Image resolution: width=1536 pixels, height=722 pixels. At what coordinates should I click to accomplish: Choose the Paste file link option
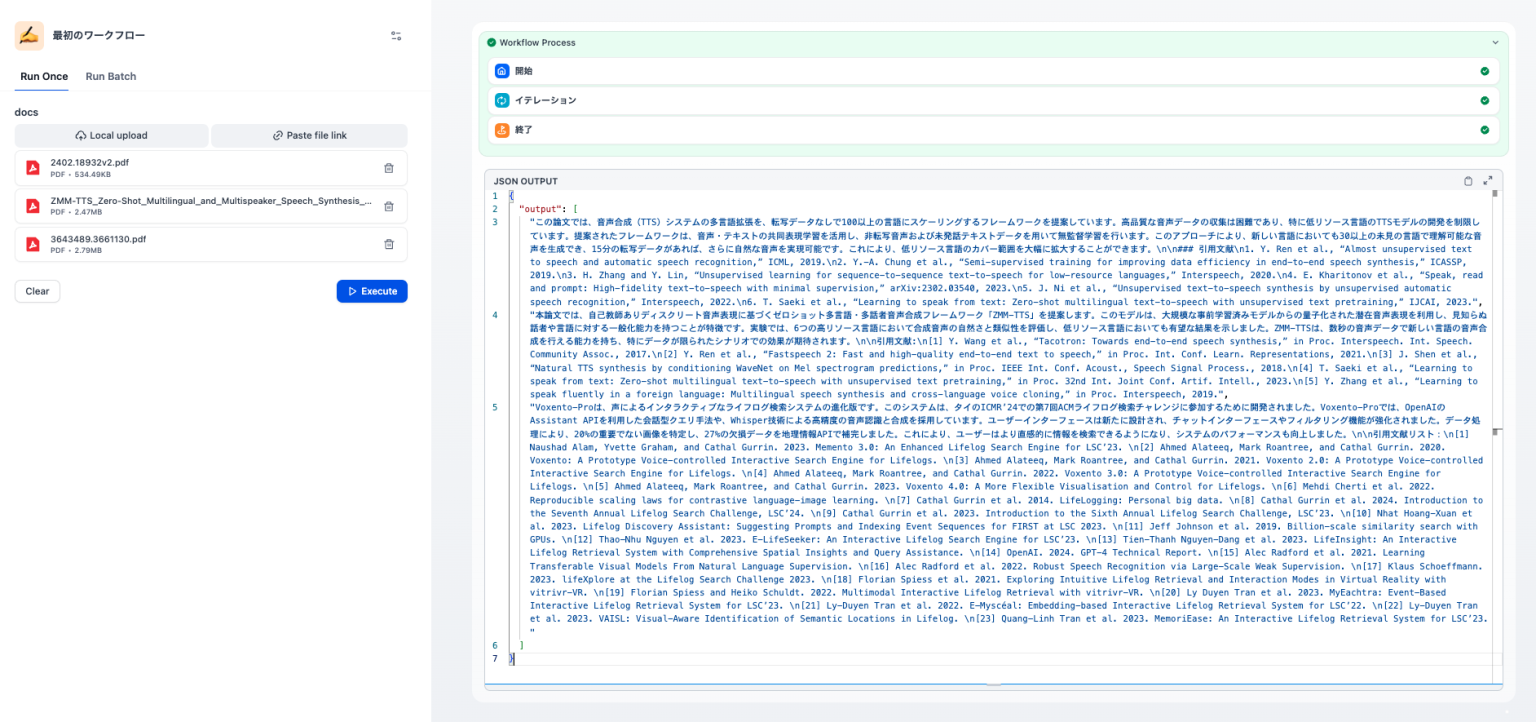[309, 136]
